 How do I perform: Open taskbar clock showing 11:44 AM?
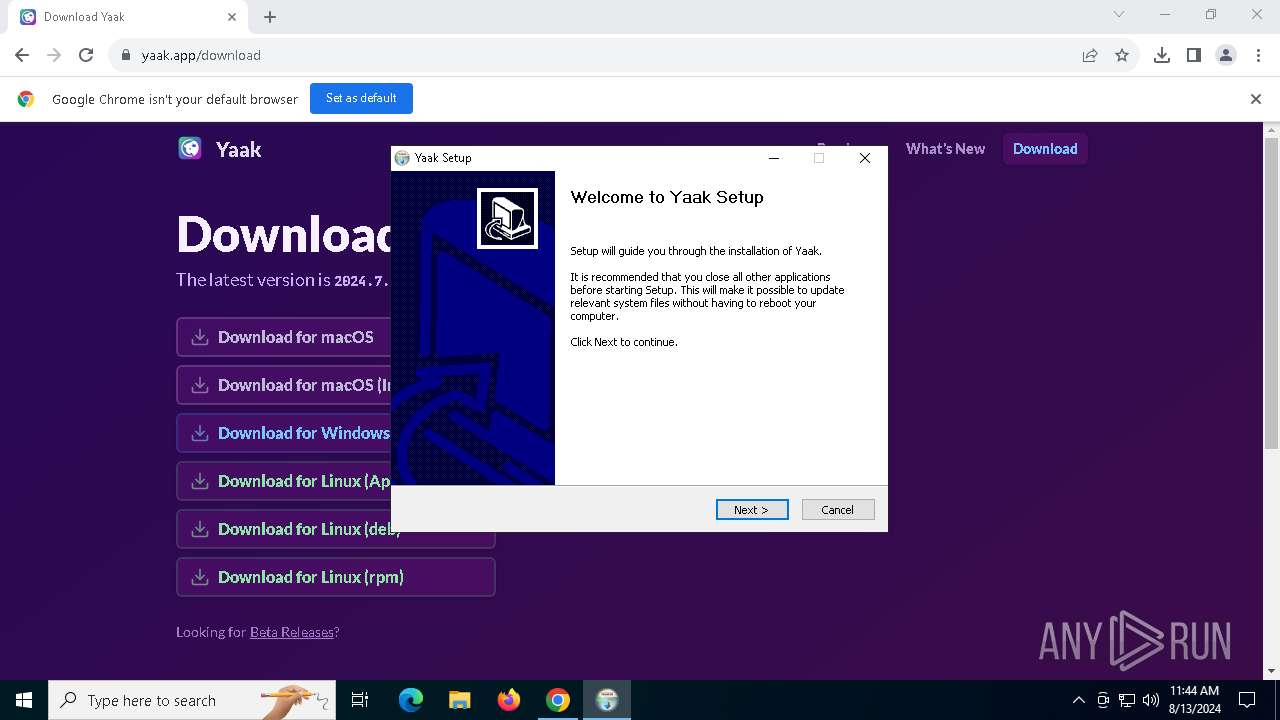click(1194, 700)
